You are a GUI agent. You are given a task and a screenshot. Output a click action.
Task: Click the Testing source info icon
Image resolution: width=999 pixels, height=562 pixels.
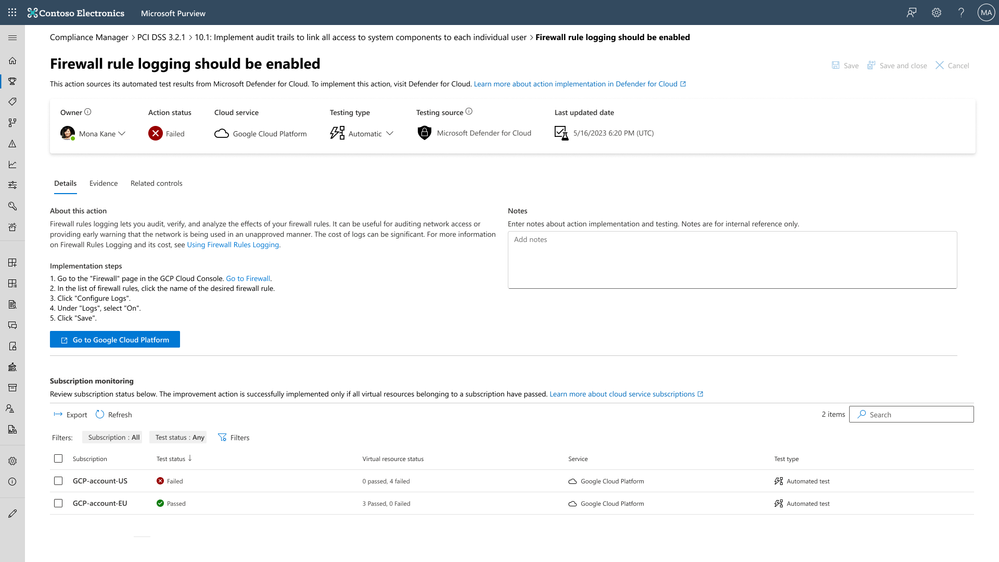(469, 112)
